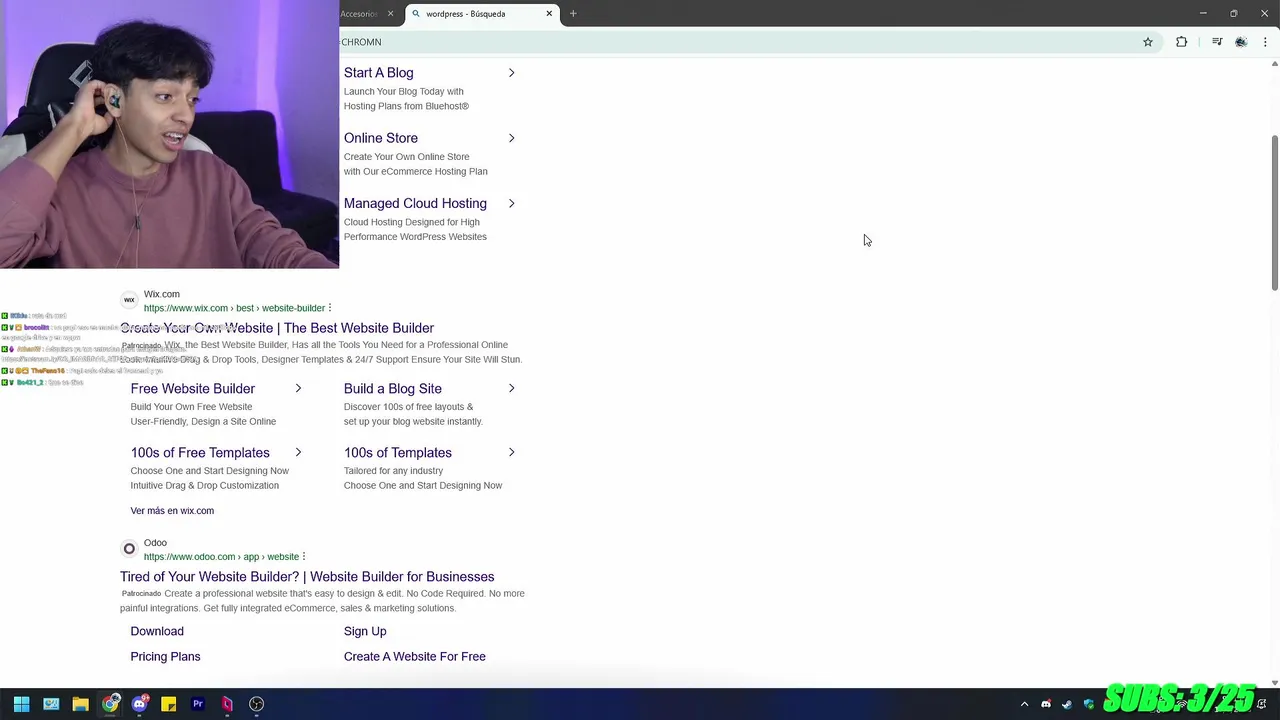1280x720 pixels.
Task: Open 'Tired of Your Website Builder?' Odoo result
Action: [307, 577]
